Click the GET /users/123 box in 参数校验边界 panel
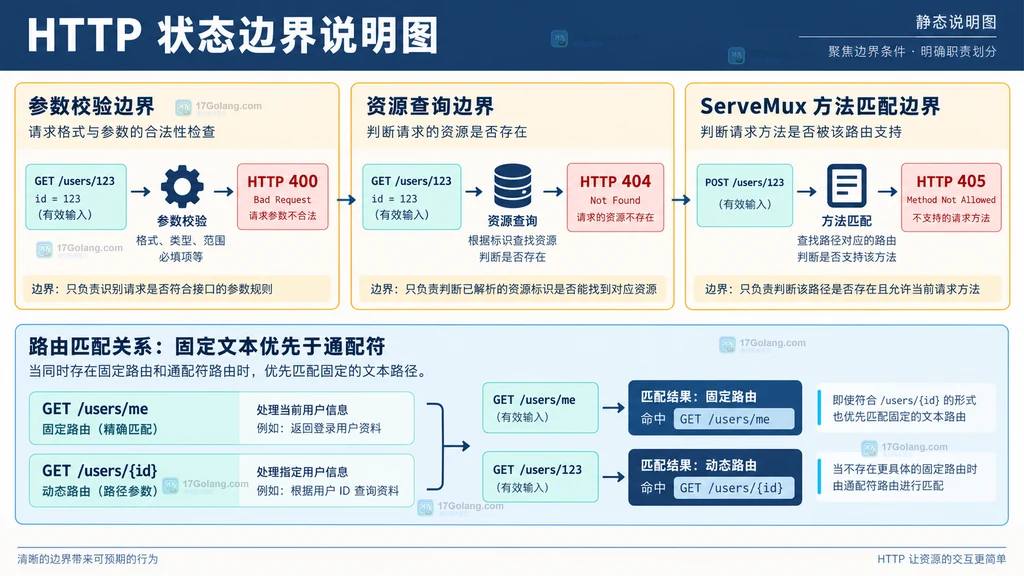The height and width of the screenshot is (576, 1024). click(x=76, y=197)
